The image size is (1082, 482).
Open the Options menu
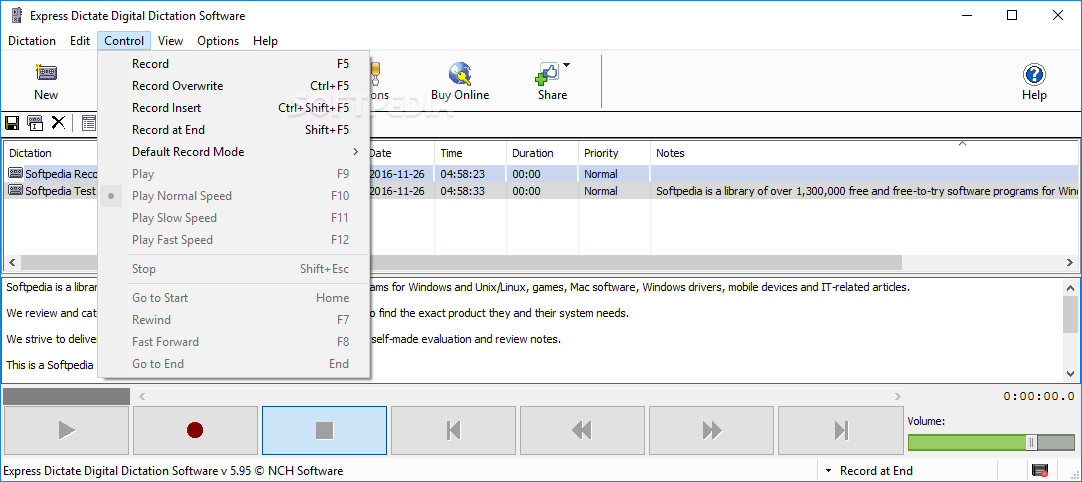click(218, 41)
